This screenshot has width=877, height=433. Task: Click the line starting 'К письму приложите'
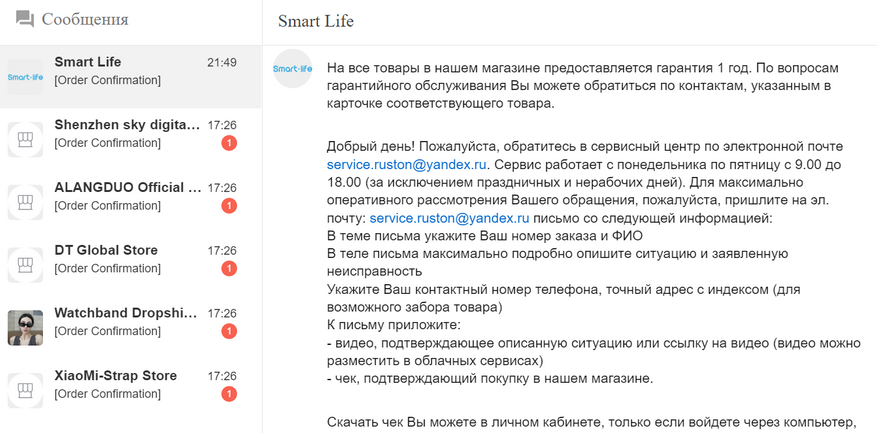pyautogui.click(x=393, y=325)
